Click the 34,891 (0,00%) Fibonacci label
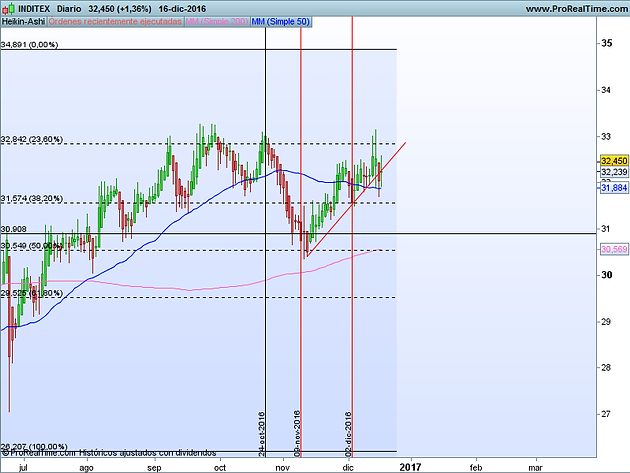 coord(29,45)
